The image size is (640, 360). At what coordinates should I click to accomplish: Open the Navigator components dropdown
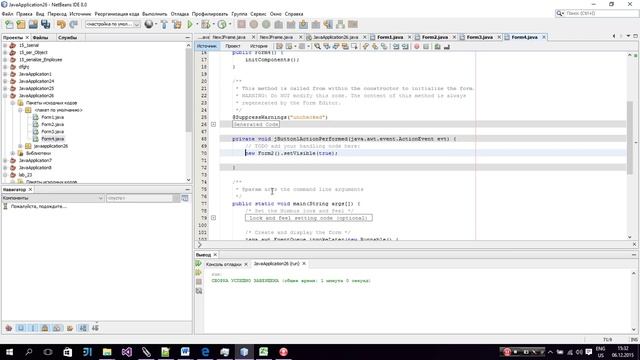click(x=53, y=198)
